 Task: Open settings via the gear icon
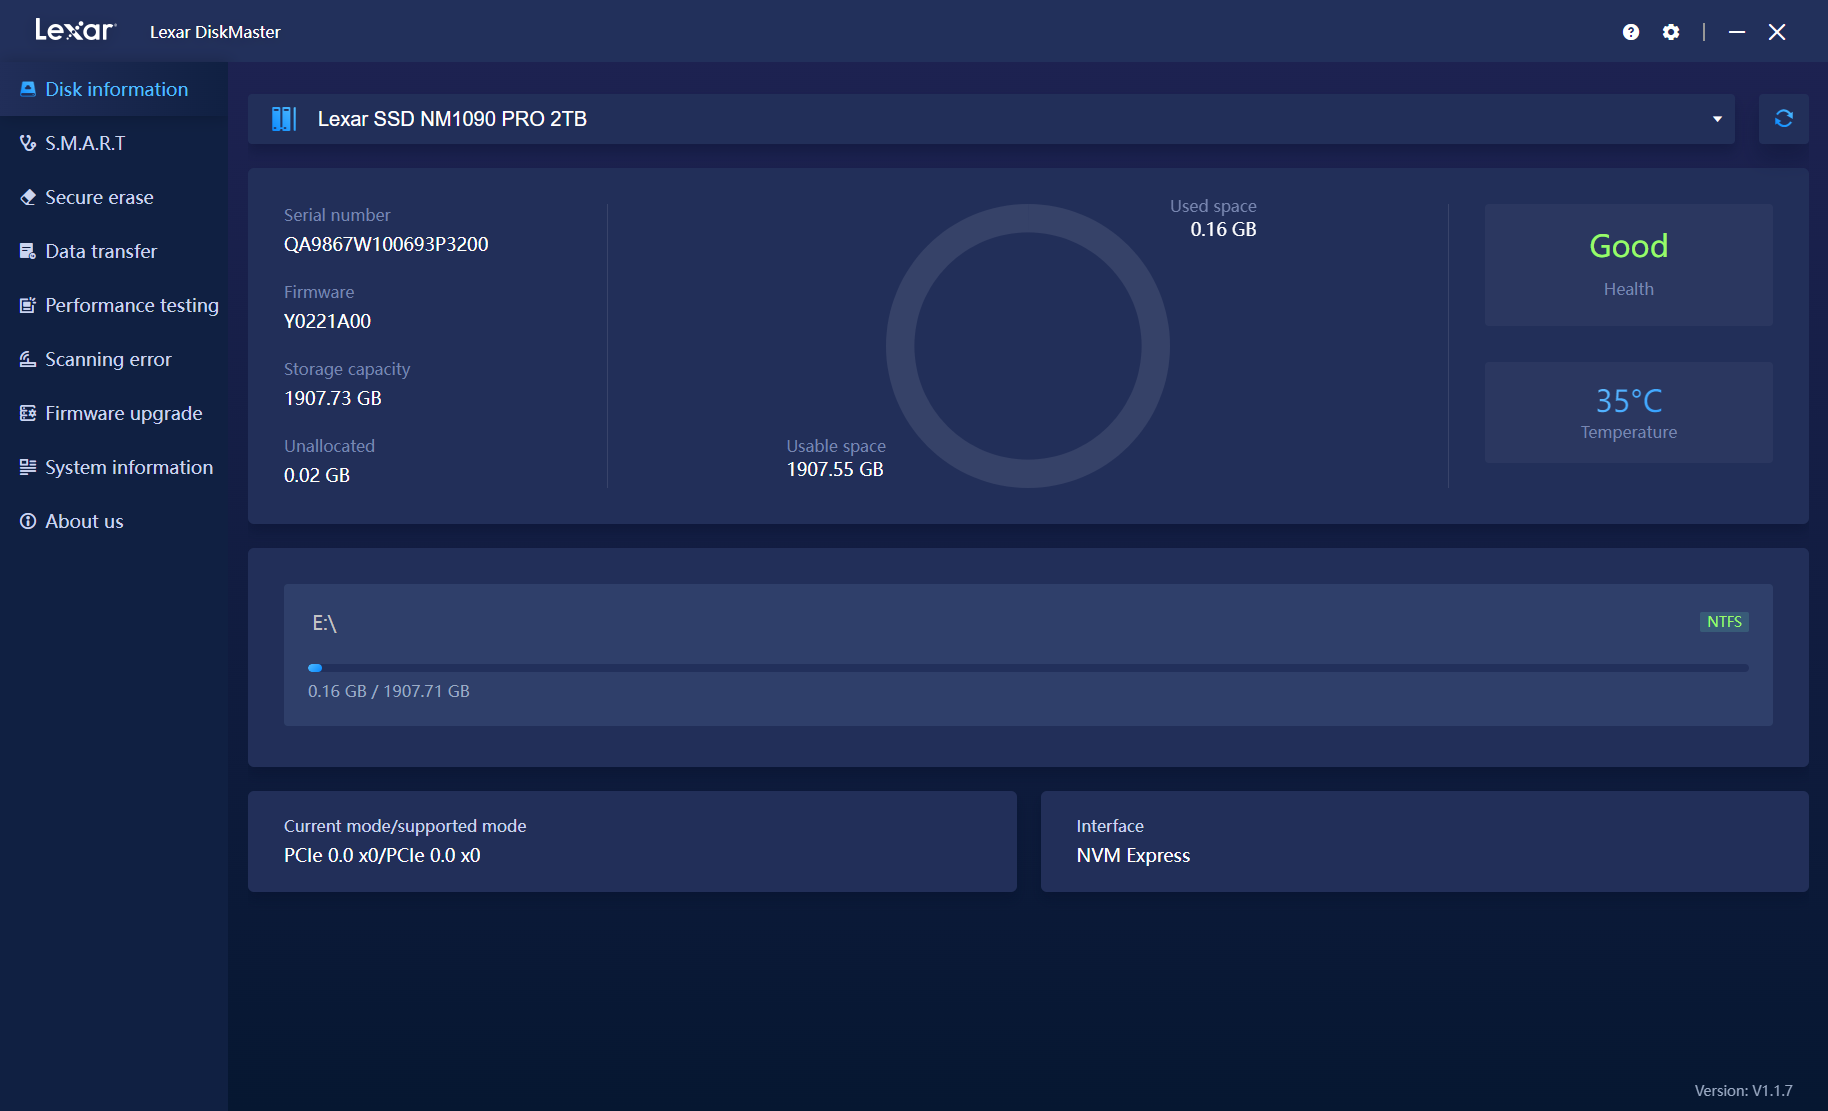[1671, 32]
